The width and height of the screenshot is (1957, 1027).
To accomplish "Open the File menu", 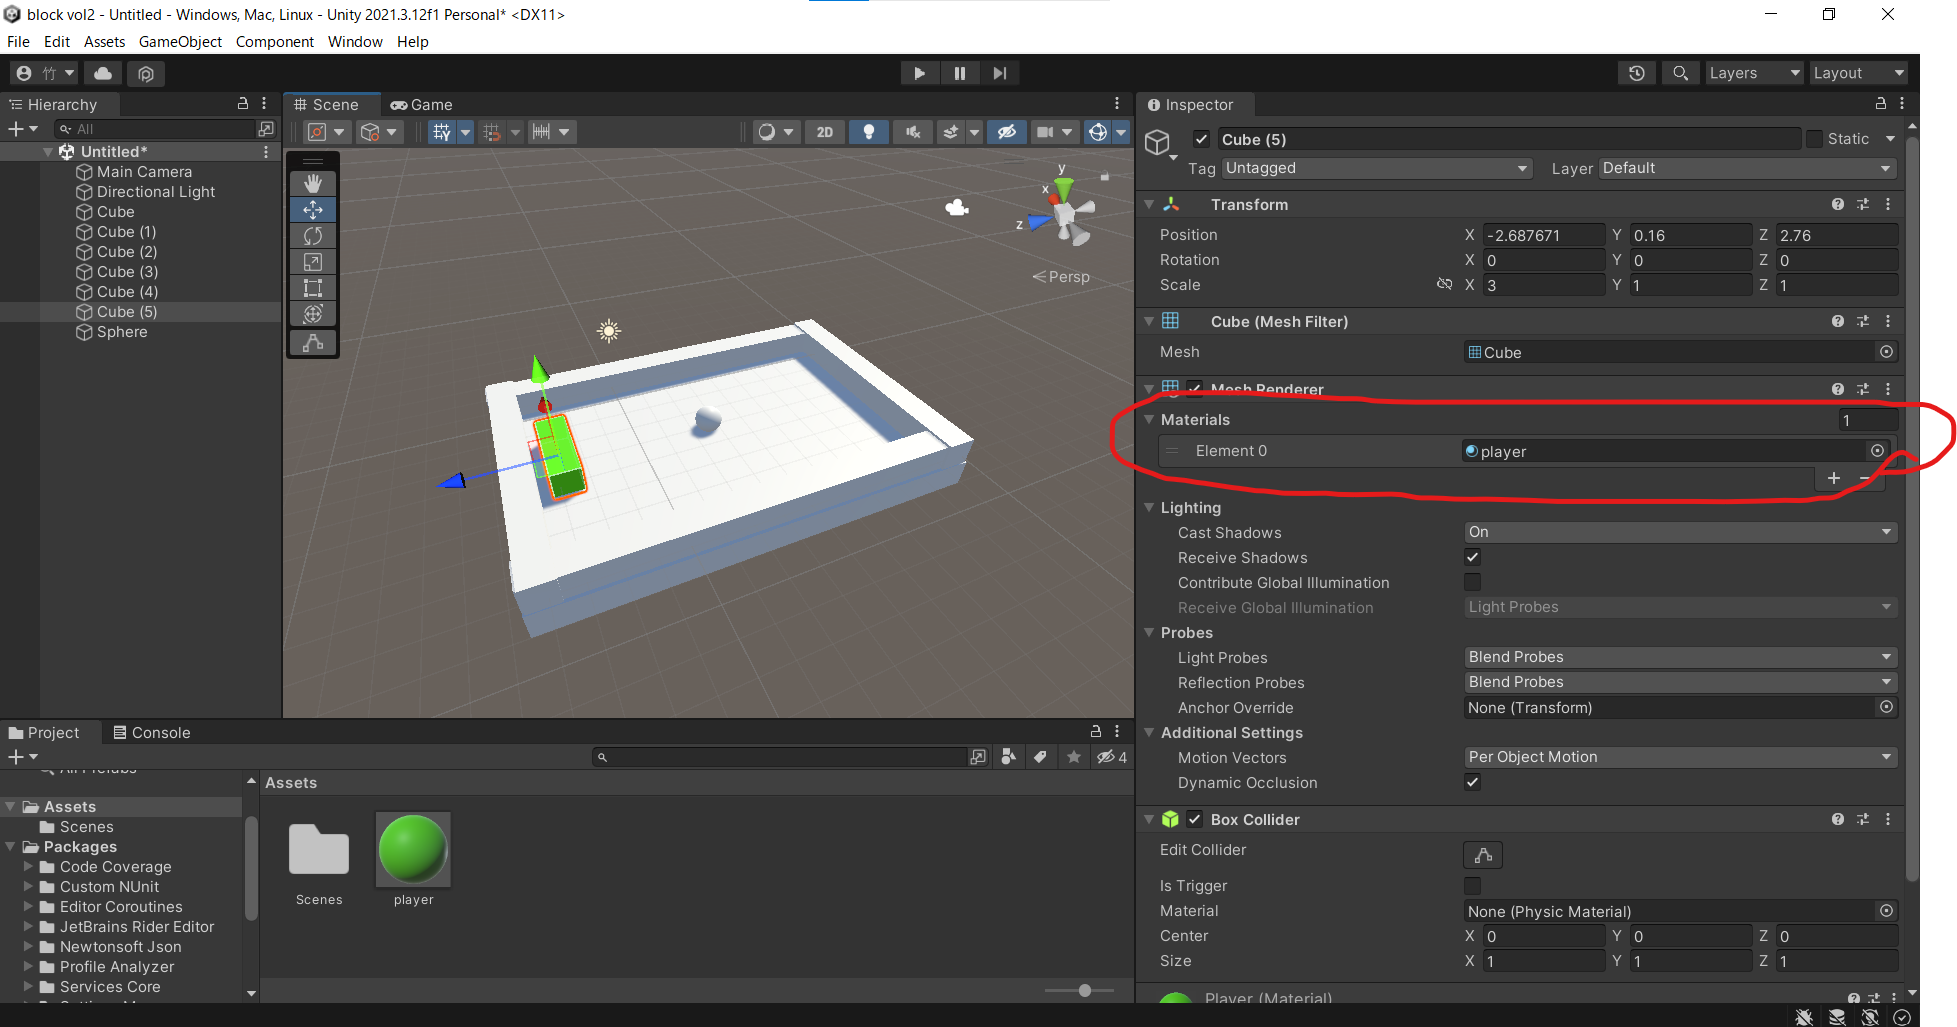I will 18,42.
